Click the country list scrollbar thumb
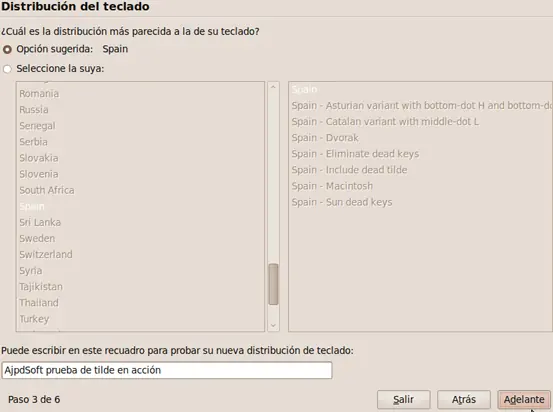 point(273,284)
